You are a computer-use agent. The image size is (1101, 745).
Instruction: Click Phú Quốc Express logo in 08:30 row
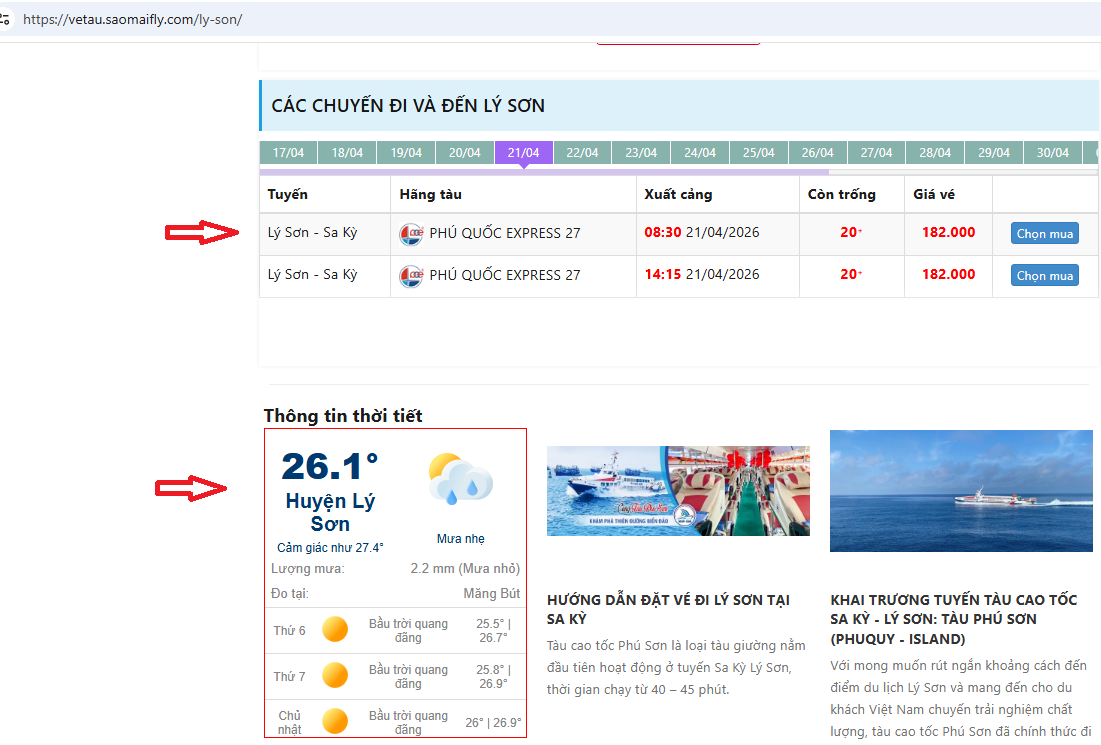[411, 234]
